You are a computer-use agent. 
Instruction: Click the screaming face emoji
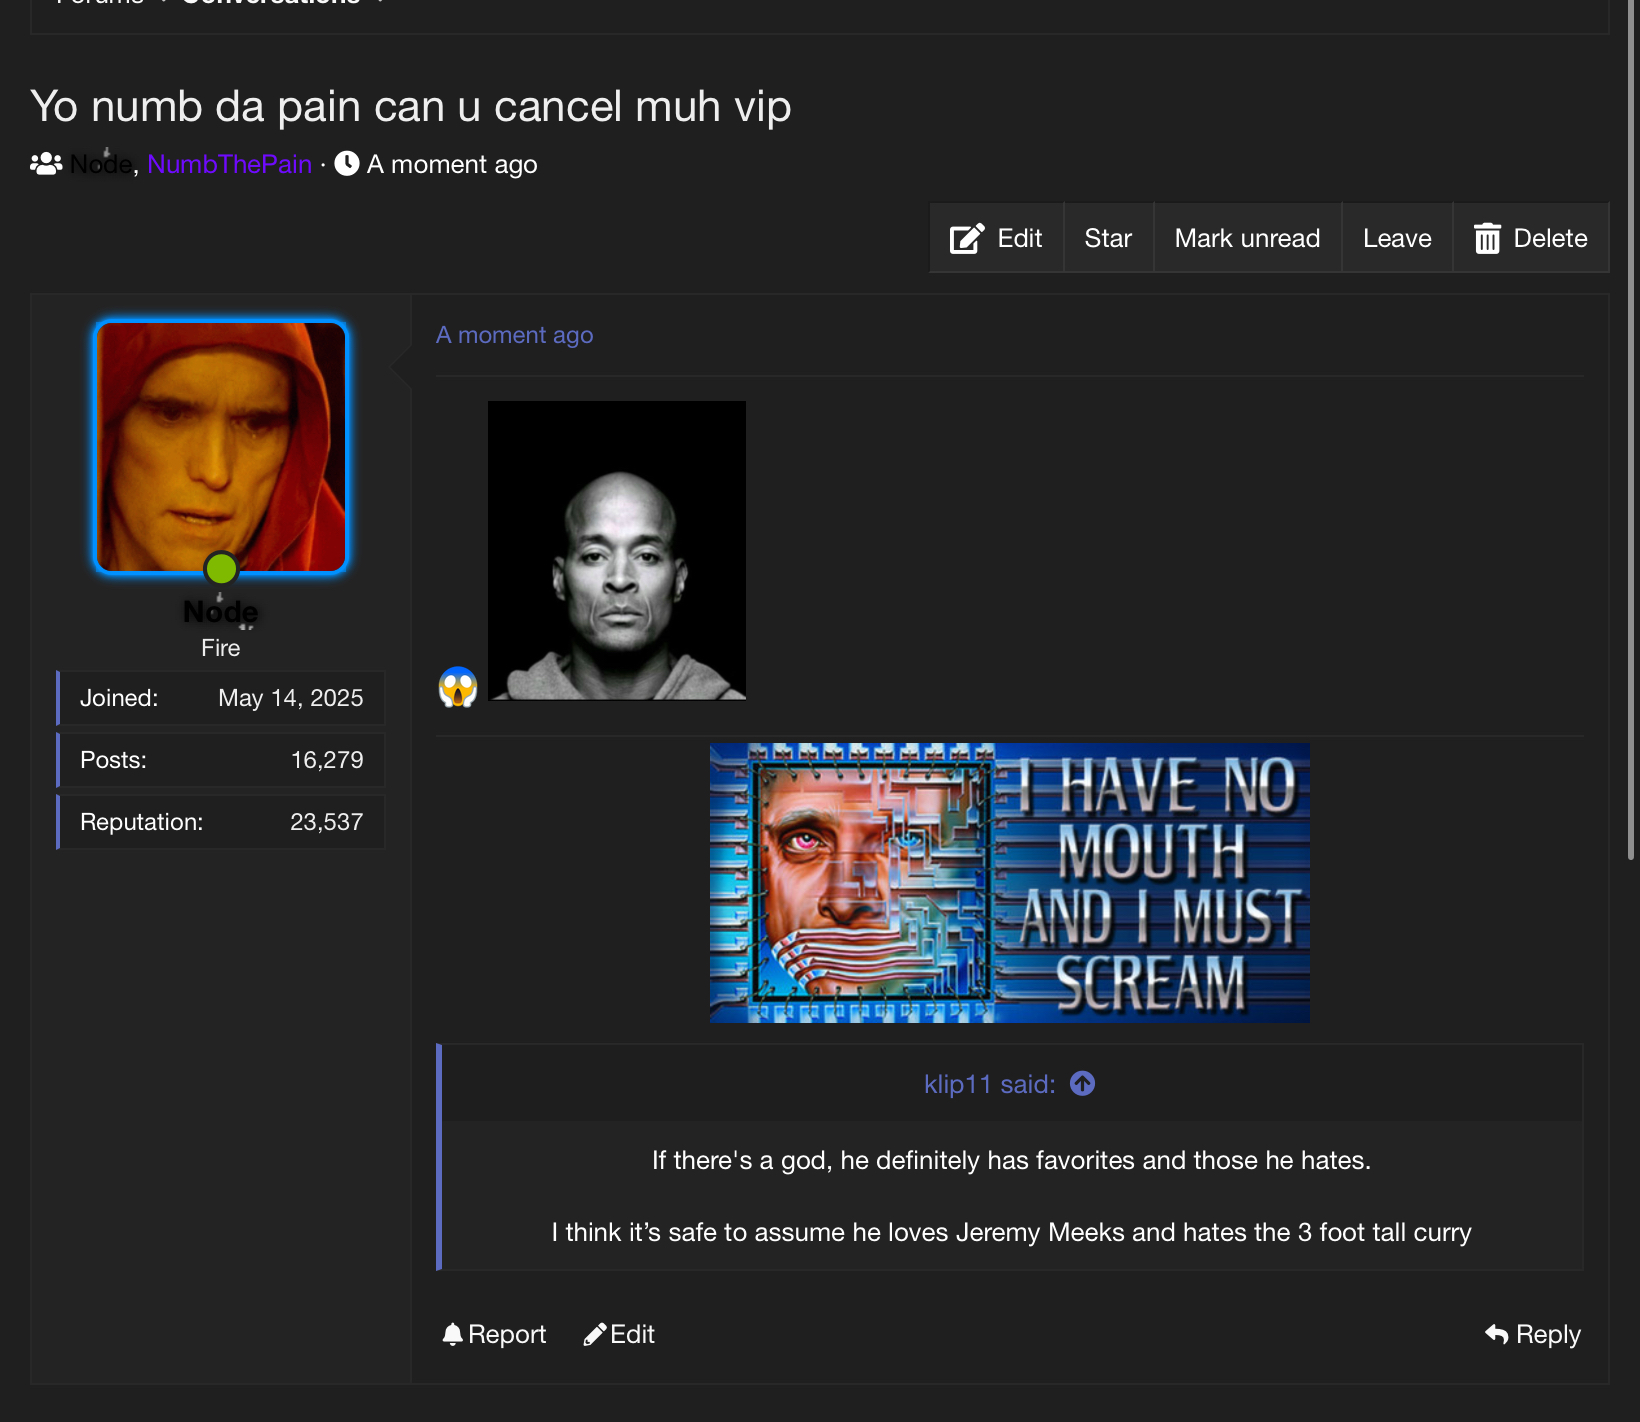[x=458, y=687]
